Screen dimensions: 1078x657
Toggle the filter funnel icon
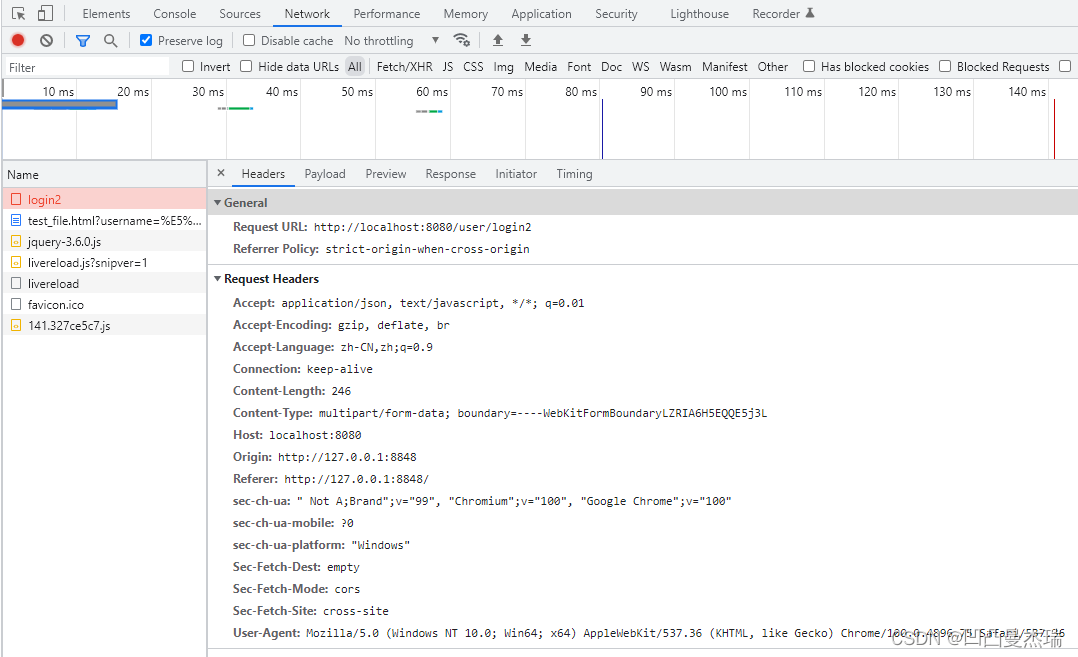[x=82, y=41]
